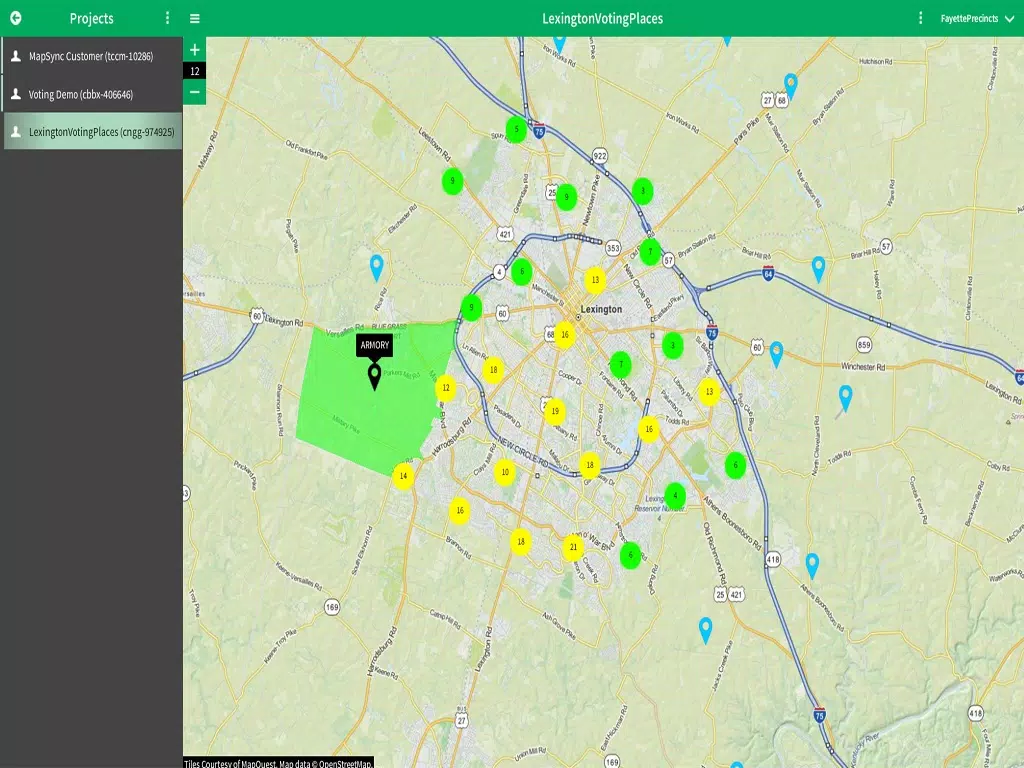Open yellow cluster 13 near Manchester St
1024x768 pixels.
595,280
